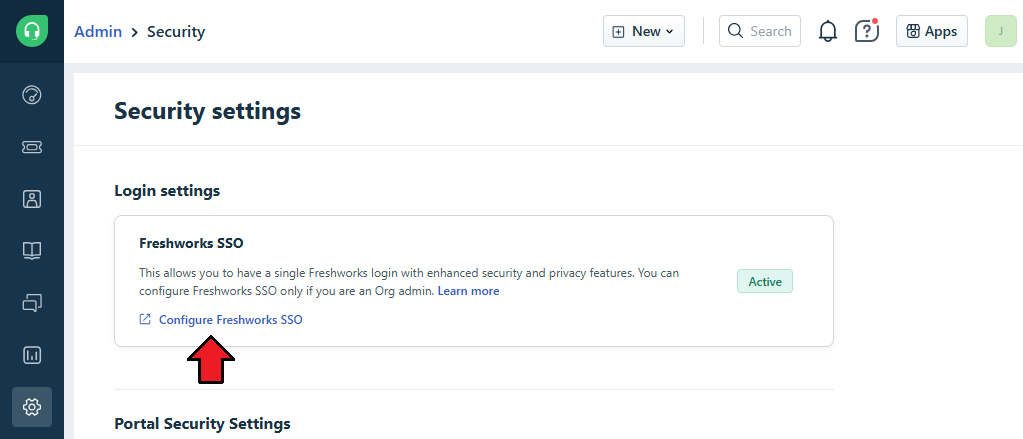
Task: Click the Configure Freshworks SSO link
Action: tap(230, 320)
